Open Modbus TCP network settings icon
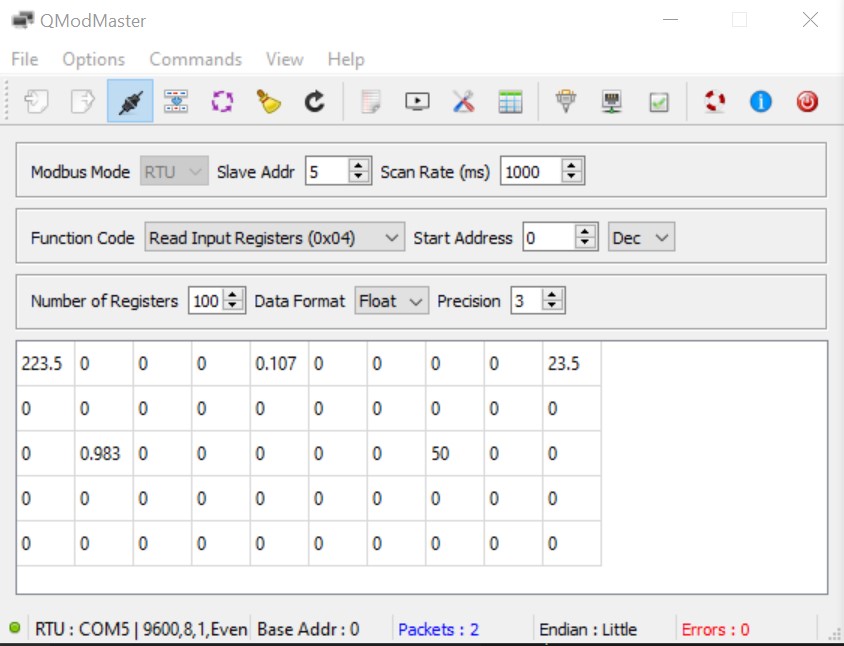The height and width of the screenshot is (646, 844). 612,102
